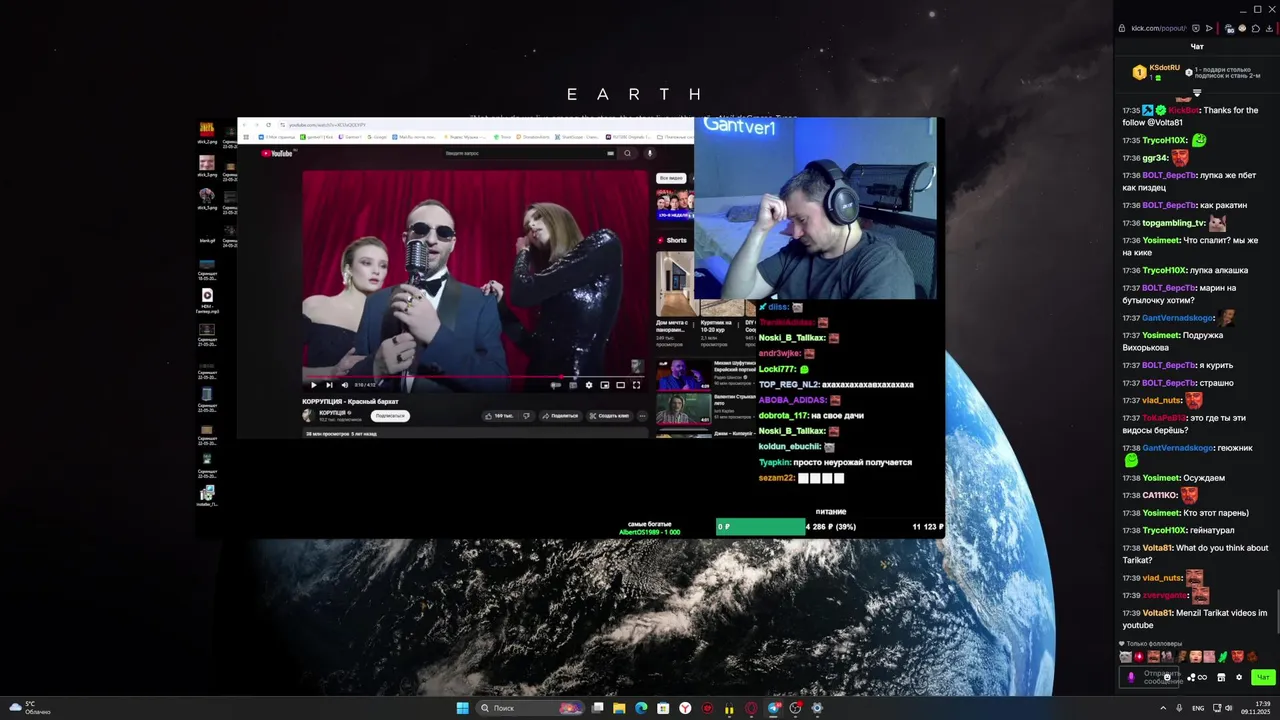This screenshot has height=720, width=1280.
Task: Open Telegram from the taskbar
Action: 773,708
